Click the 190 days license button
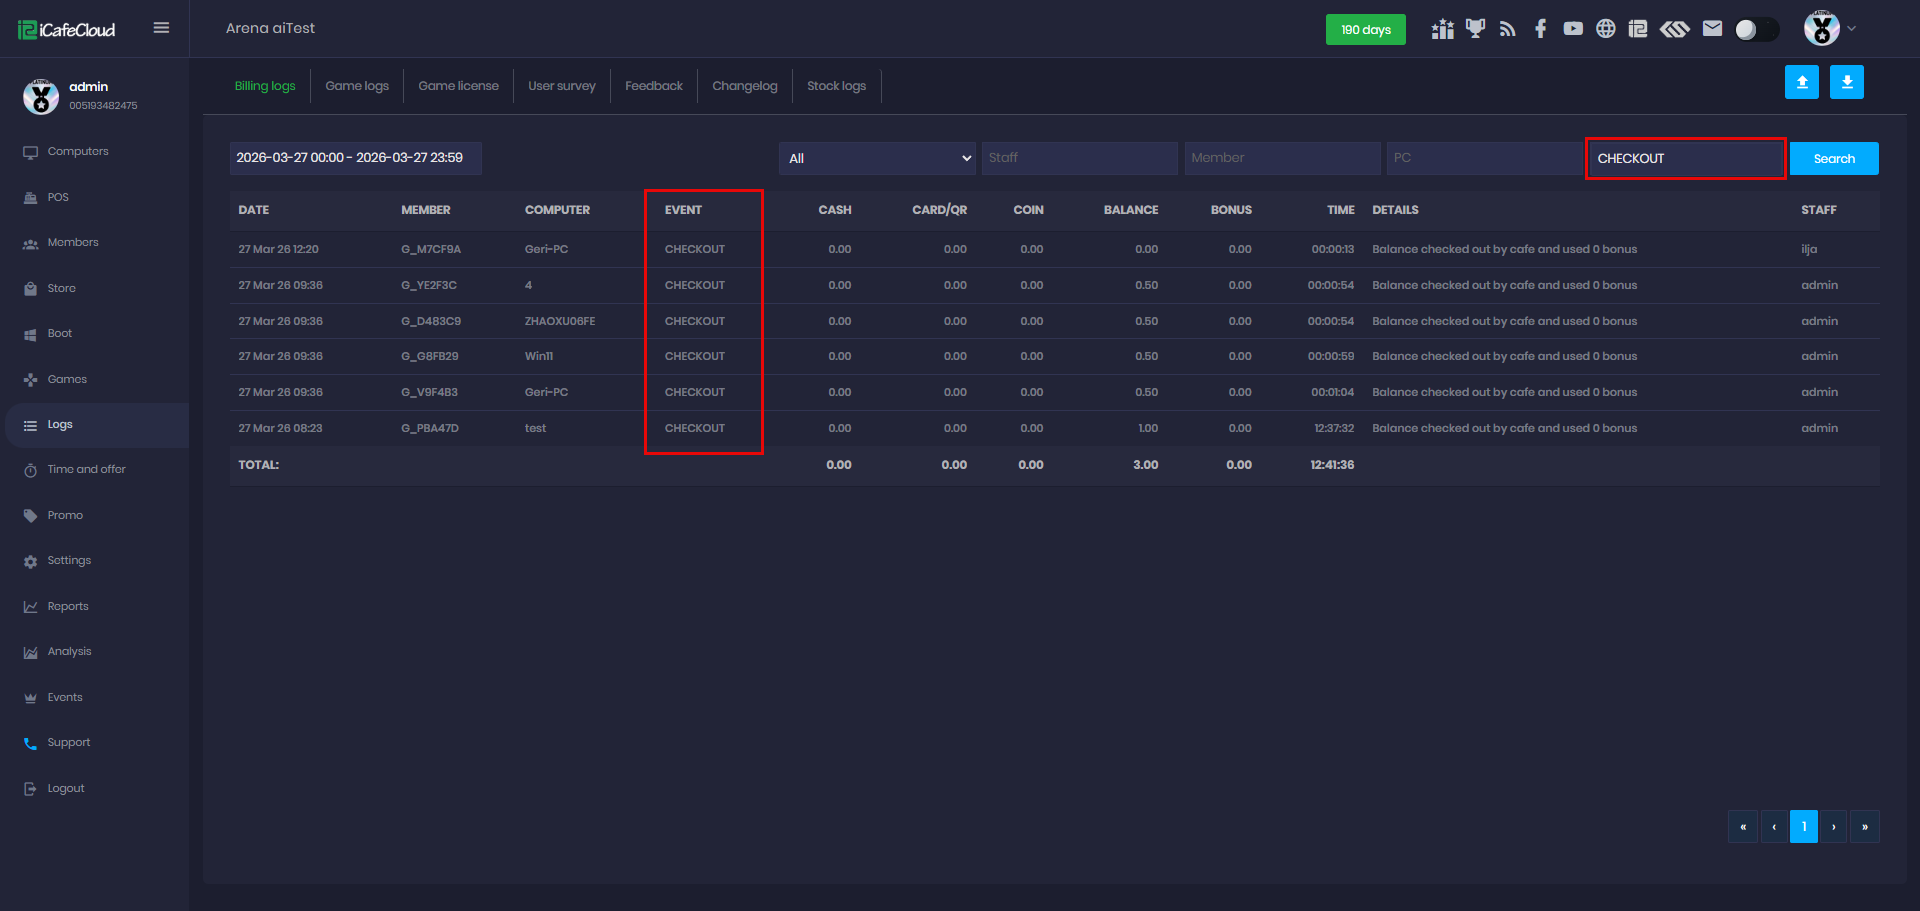Image resolution: width=1920 pixels, height=911 pixels. pos(1365,30)
